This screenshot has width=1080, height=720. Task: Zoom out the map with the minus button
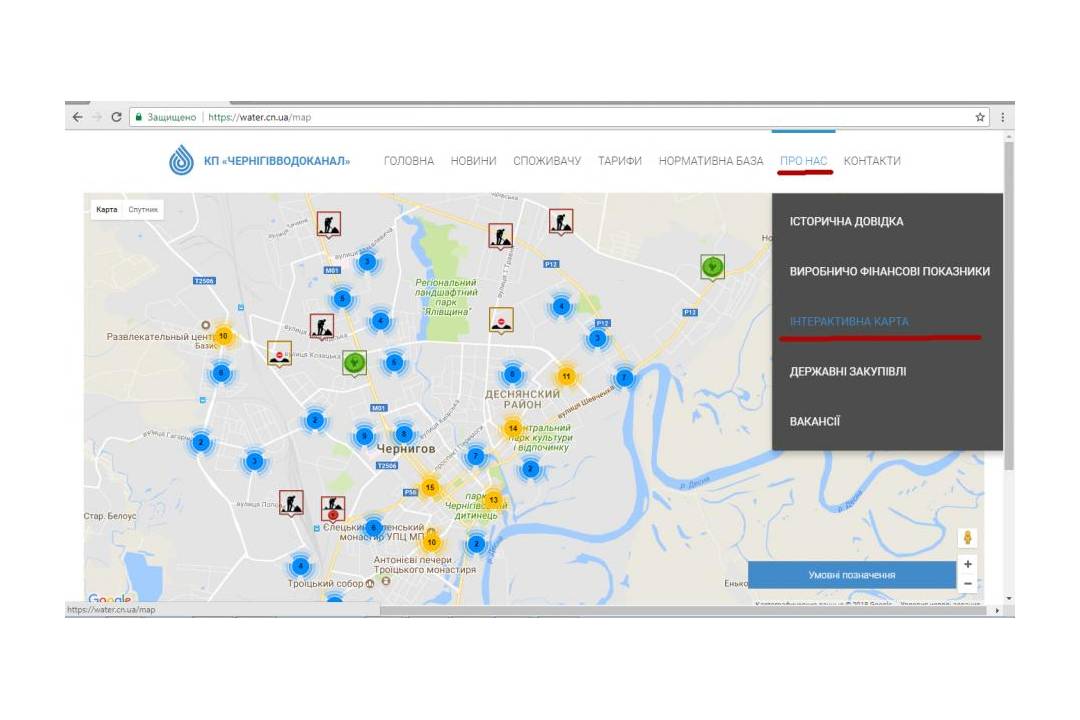pyautogui.click(x=968, y=584)
